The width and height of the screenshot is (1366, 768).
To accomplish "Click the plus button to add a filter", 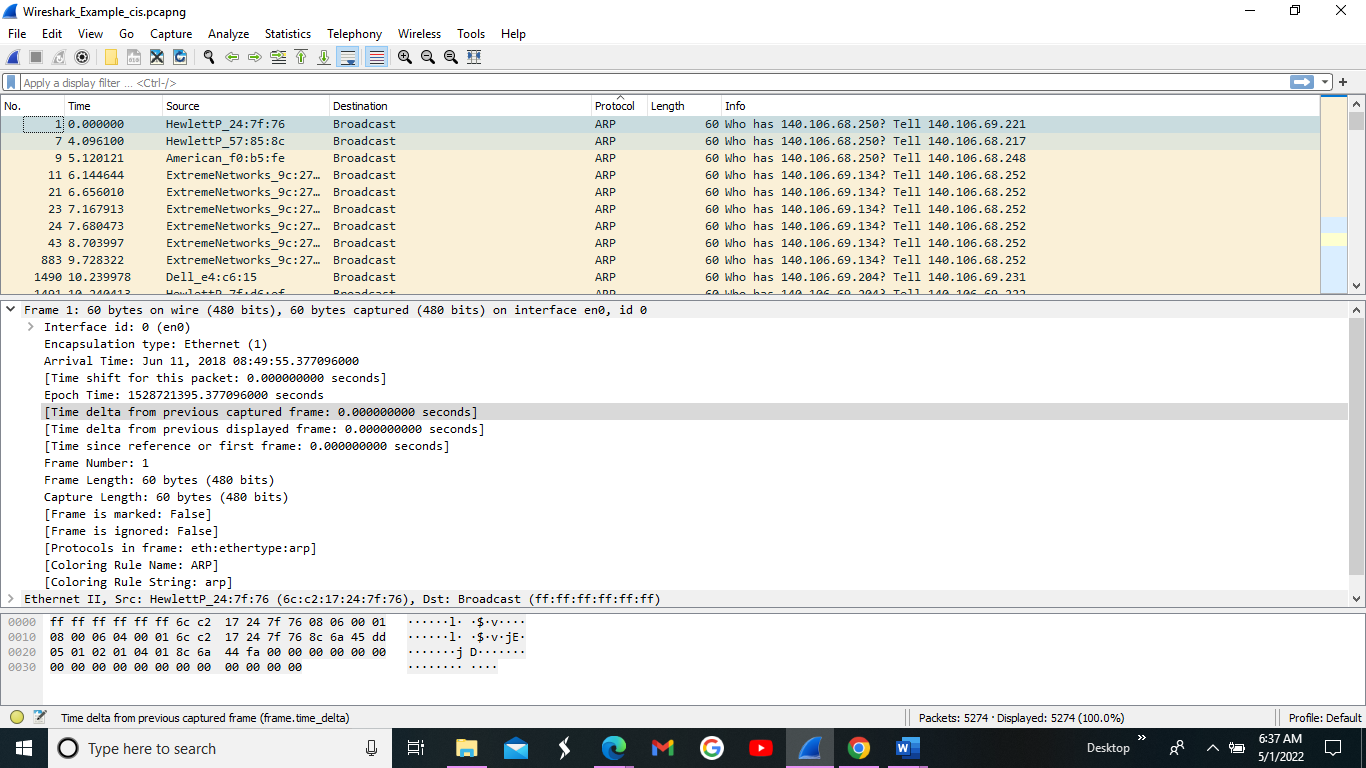I will [x=1344, y=81].
